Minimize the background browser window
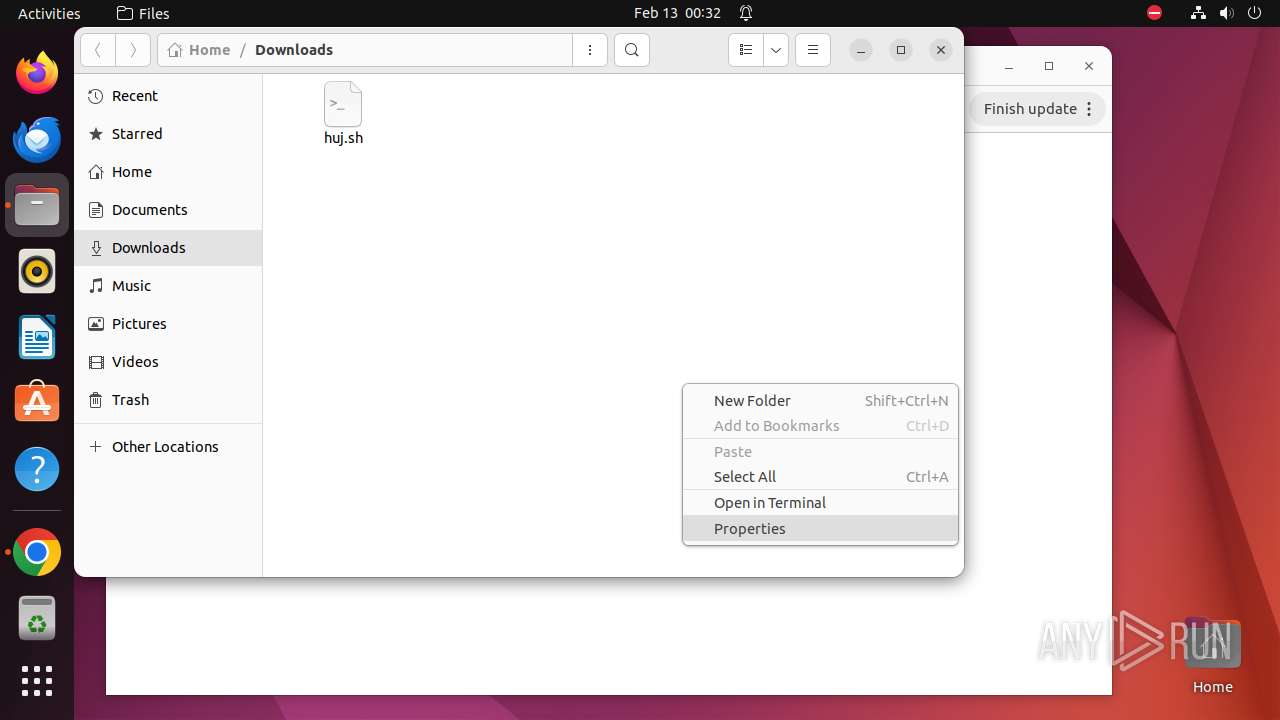 click(x=1009, y=66)
